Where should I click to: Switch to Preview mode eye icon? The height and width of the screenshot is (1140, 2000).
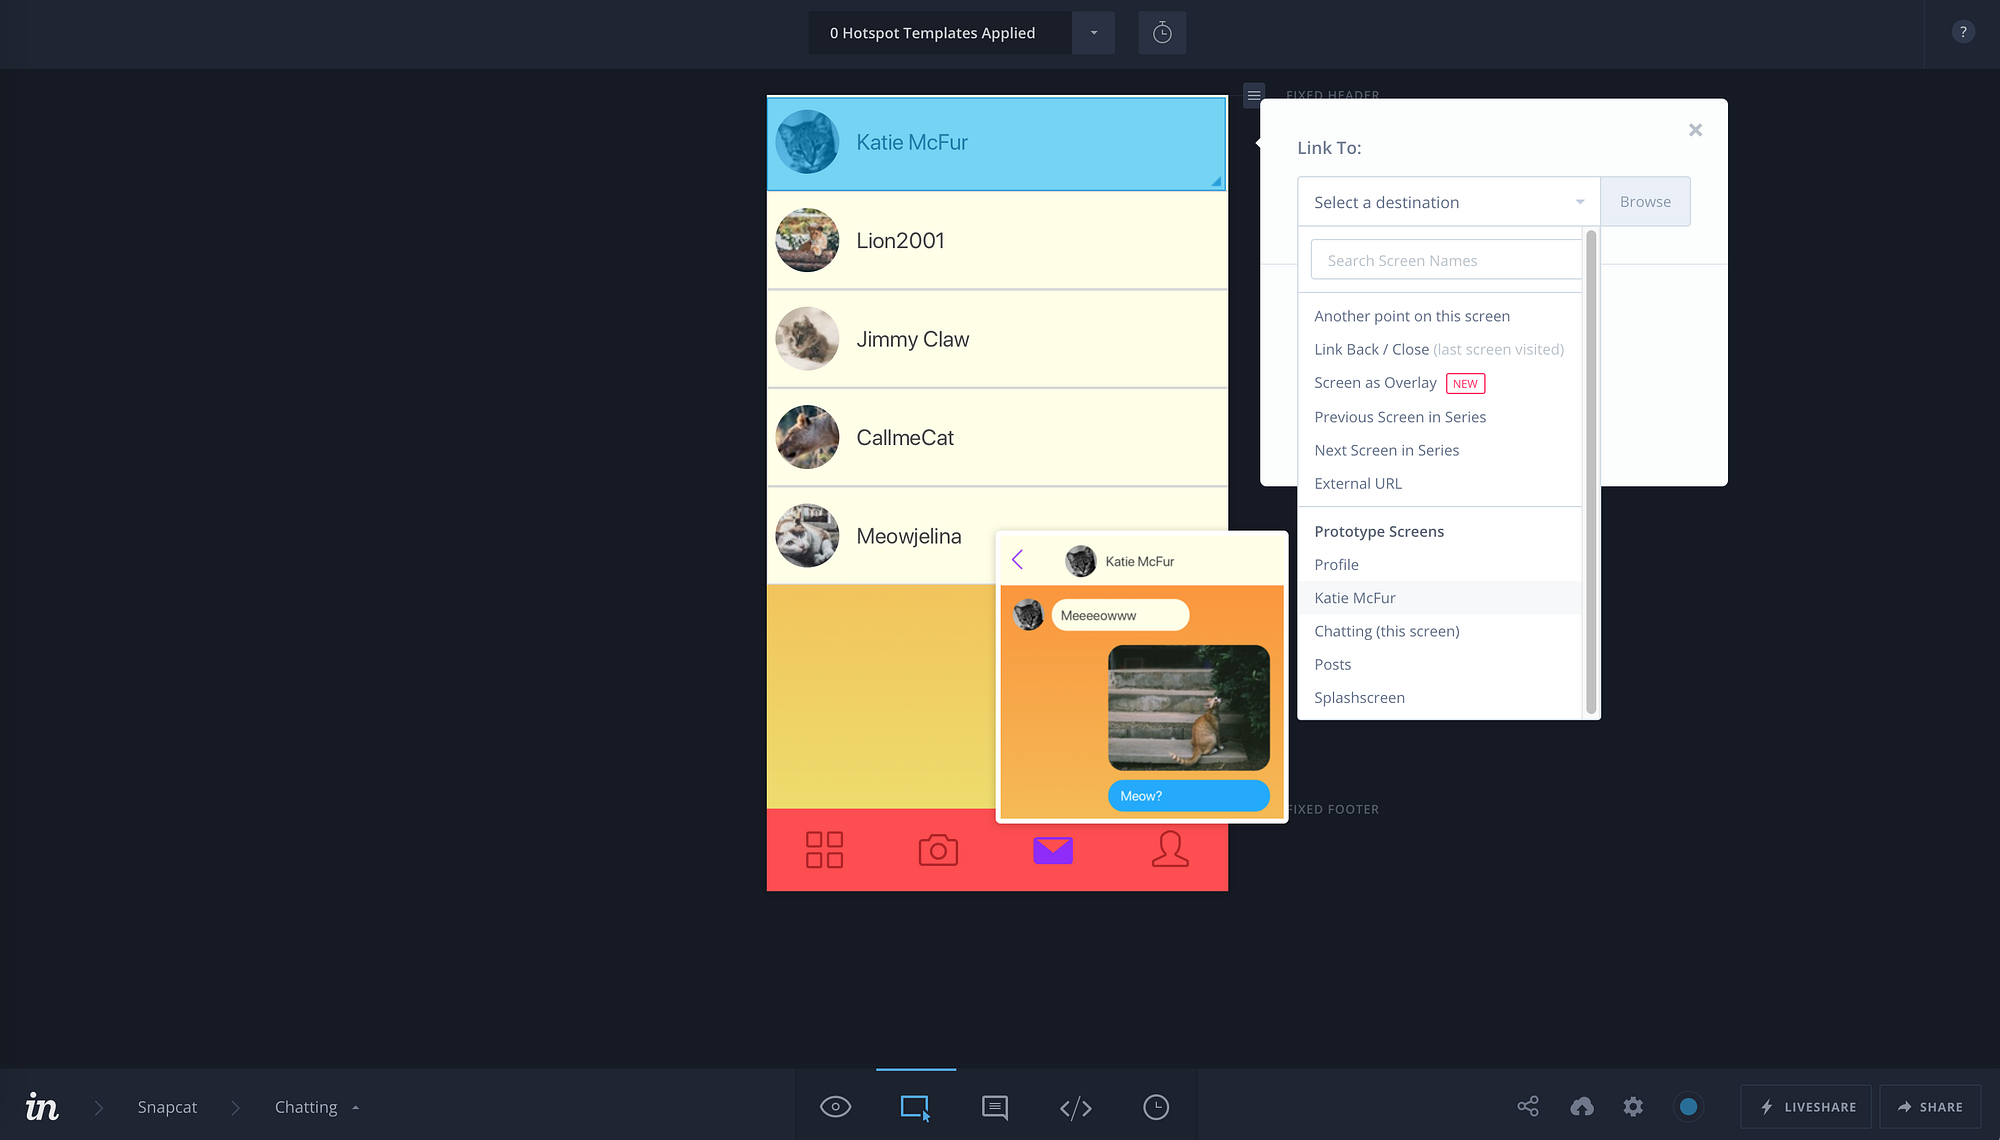[835, 1107]
